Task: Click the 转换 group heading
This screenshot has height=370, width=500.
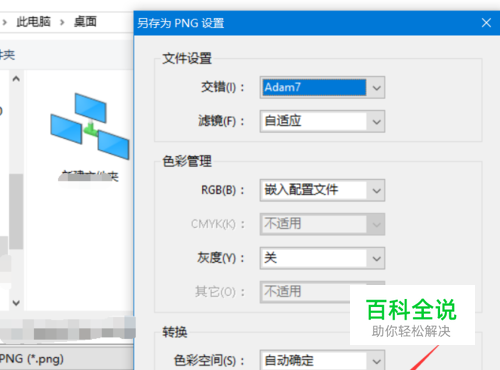Action: [175, 332]
